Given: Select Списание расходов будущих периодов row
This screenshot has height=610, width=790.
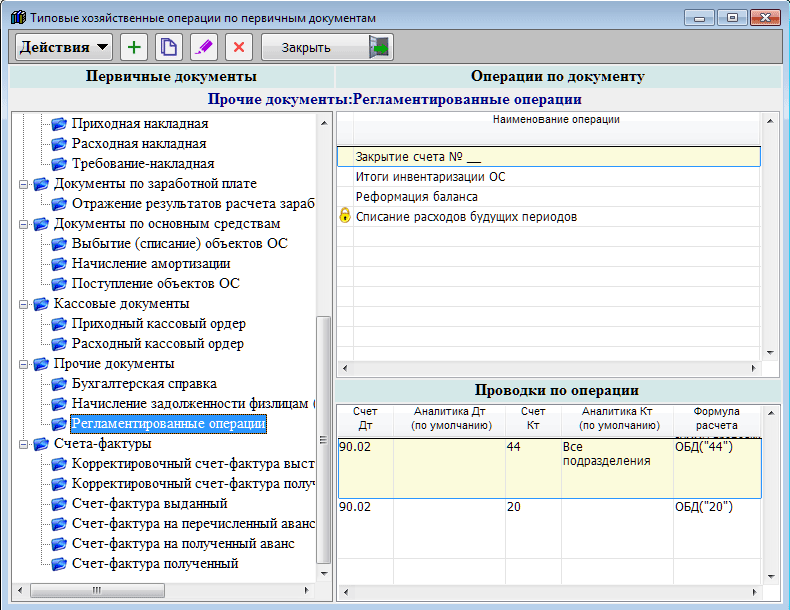Looking at the screenshot, I should click(549, 217).
